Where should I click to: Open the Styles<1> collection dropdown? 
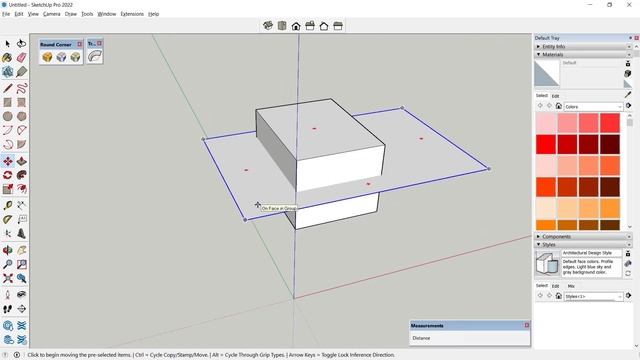[593, 296]
